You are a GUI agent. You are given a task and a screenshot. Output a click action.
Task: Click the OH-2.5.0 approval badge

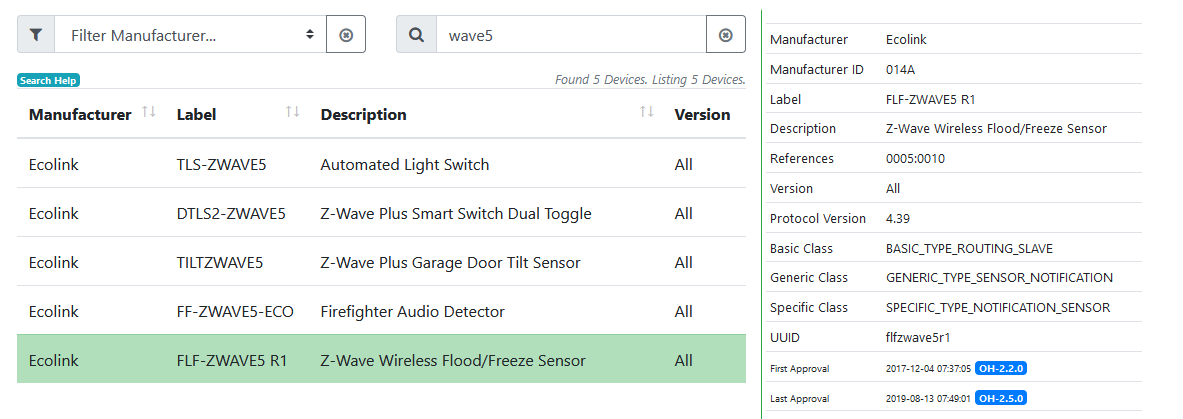click(1001, 398)
